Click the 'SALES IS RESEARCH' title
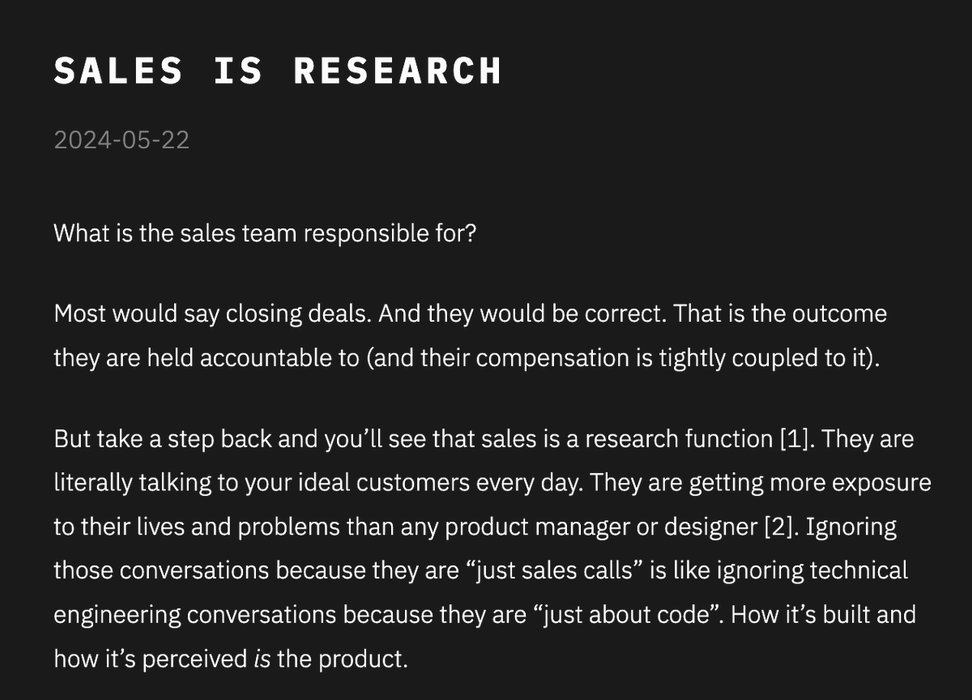The image size is (972, 700). coord(278,71)
